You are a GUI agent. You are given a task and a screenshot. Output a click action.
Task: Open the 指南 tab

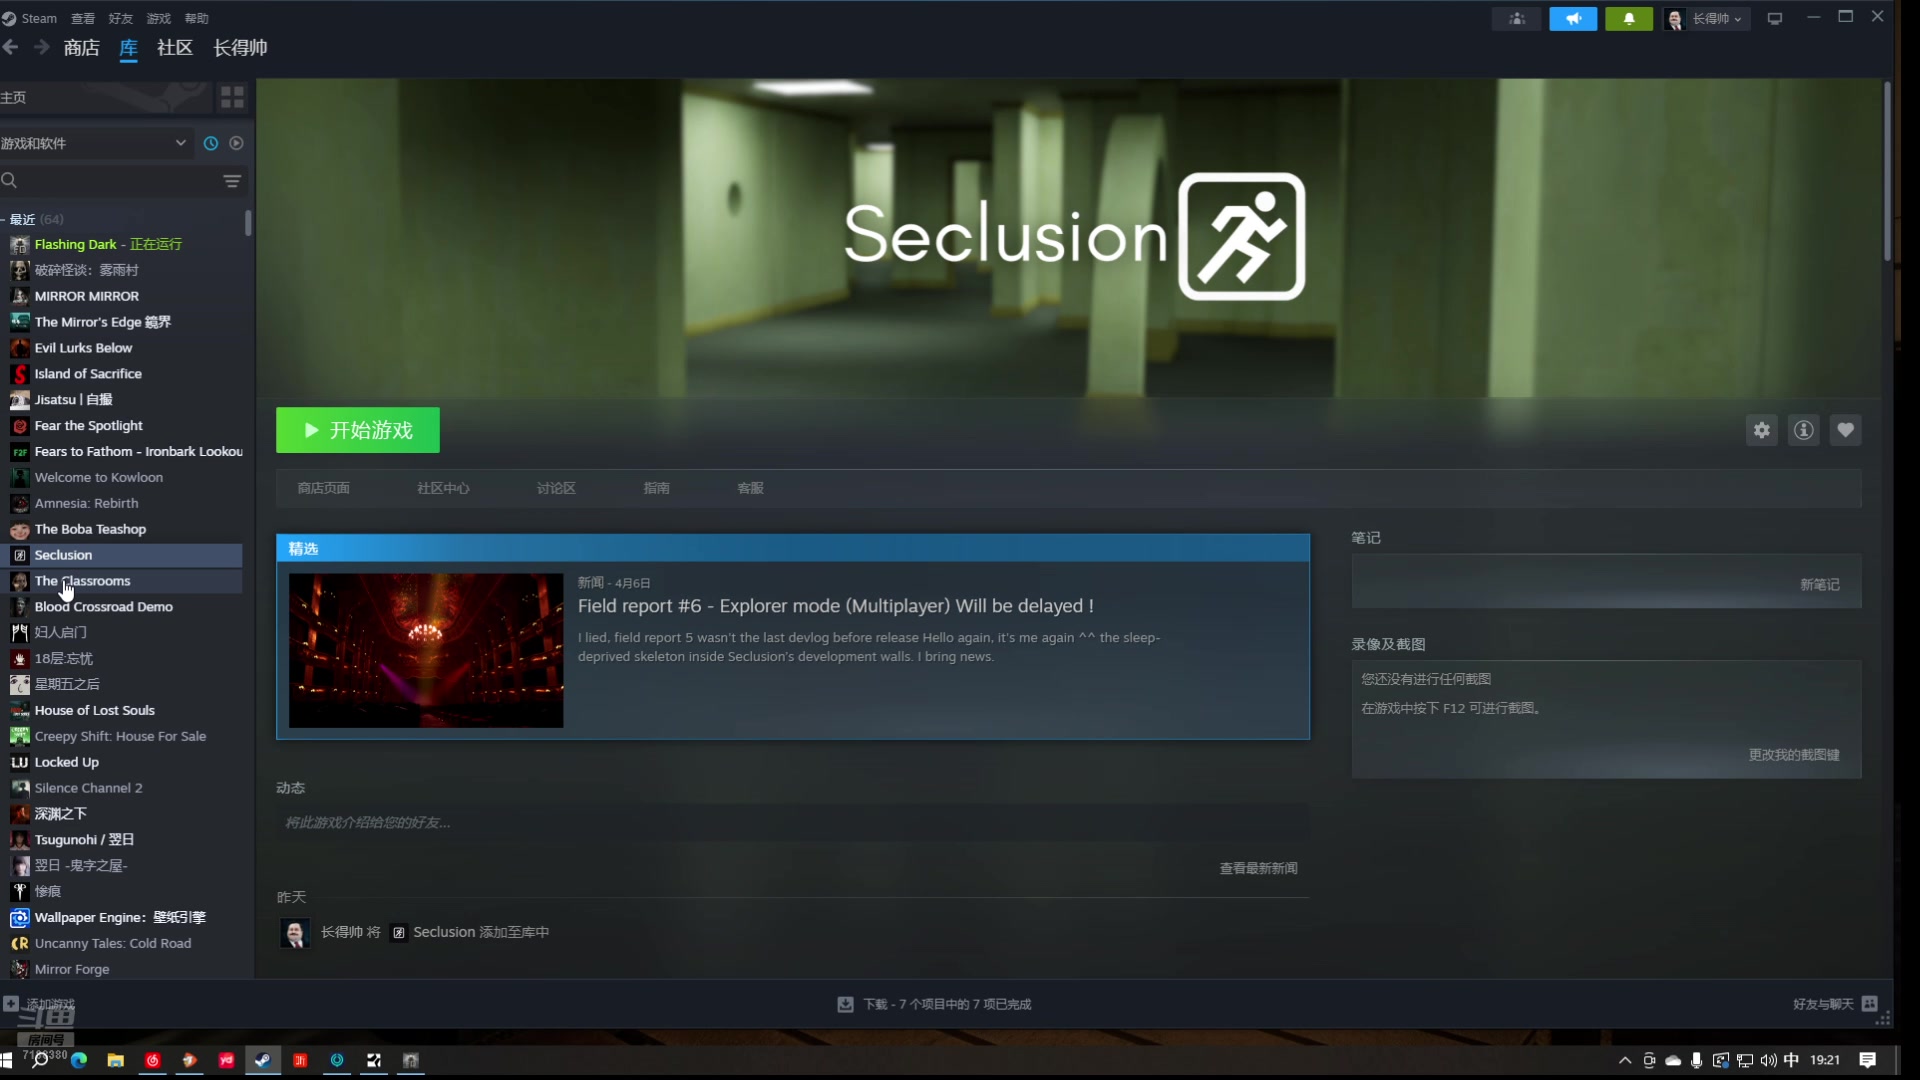(x=656, y=488)
